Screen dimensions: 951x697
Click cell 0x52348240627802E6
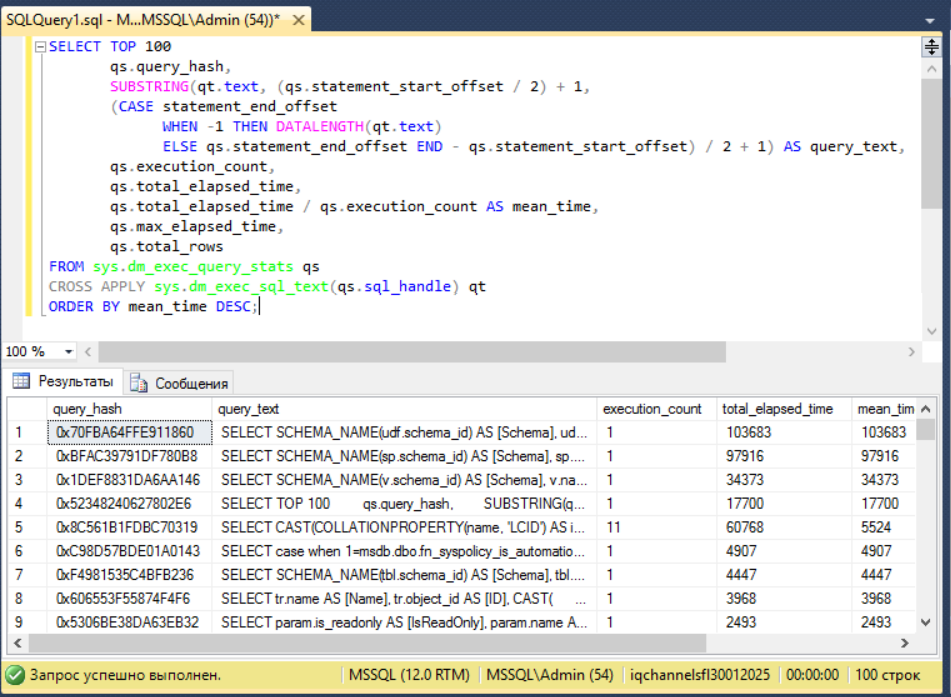pos(129,503)
